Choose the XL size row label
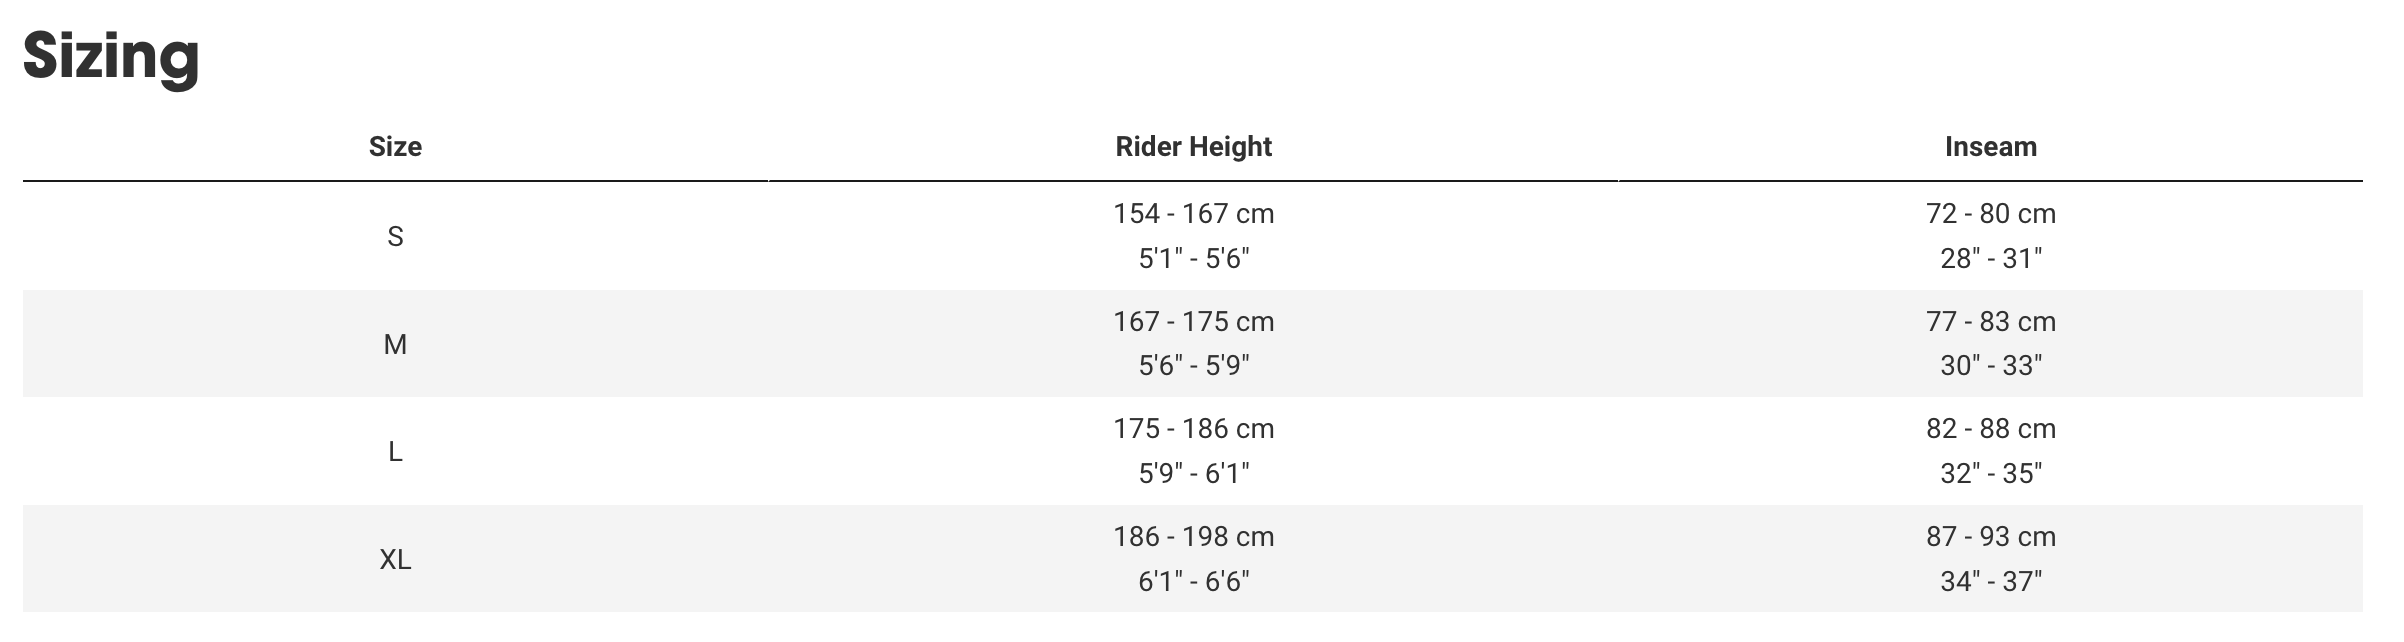This screenshot has width=2404, height=642. tap(395, 560)
